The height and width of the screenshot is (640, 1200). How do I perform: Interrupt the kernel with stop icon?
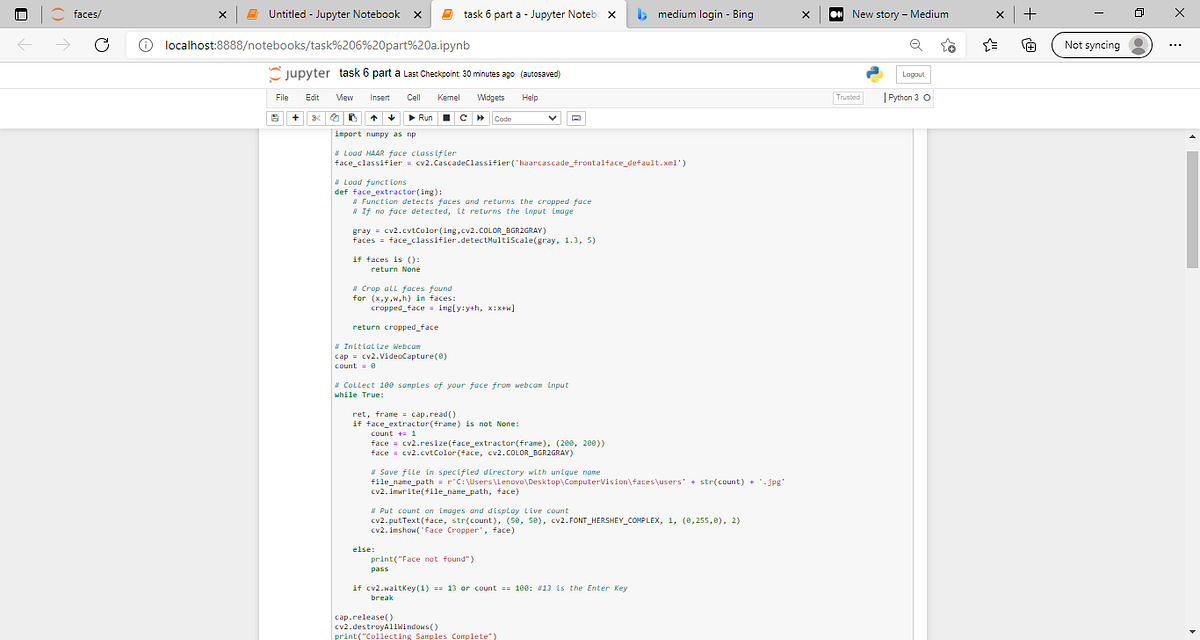[447, 118]
